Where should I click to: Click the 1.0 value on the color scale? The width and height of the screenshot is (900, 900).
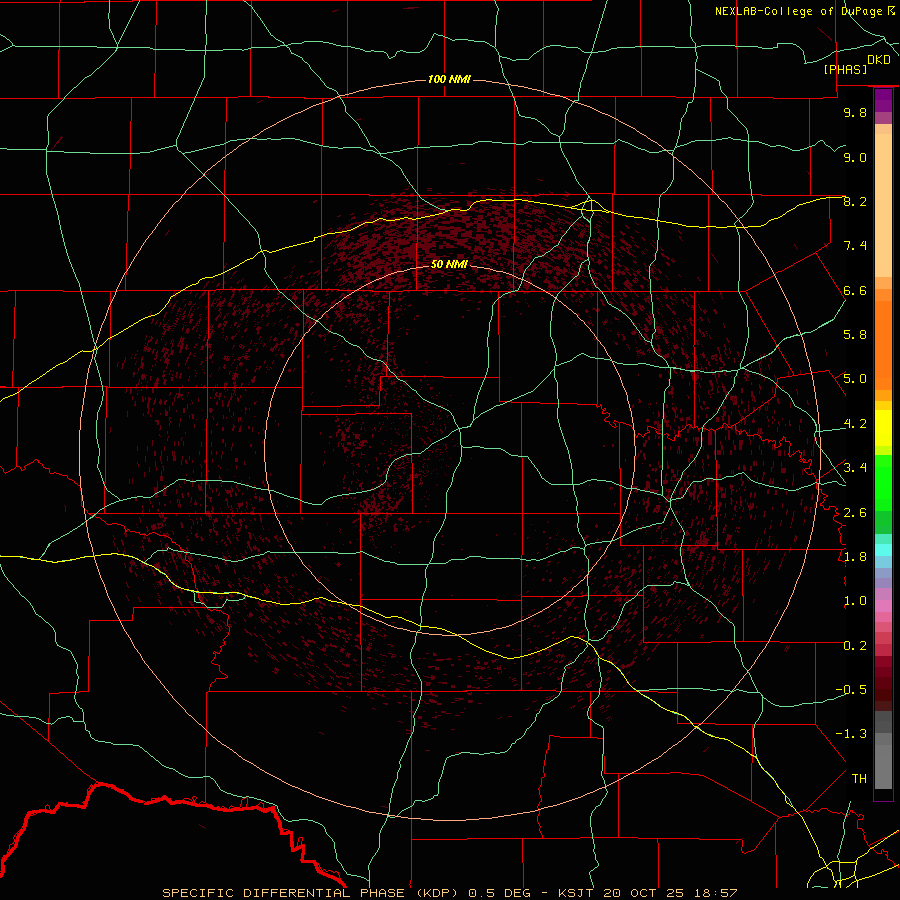coord(855,601)
